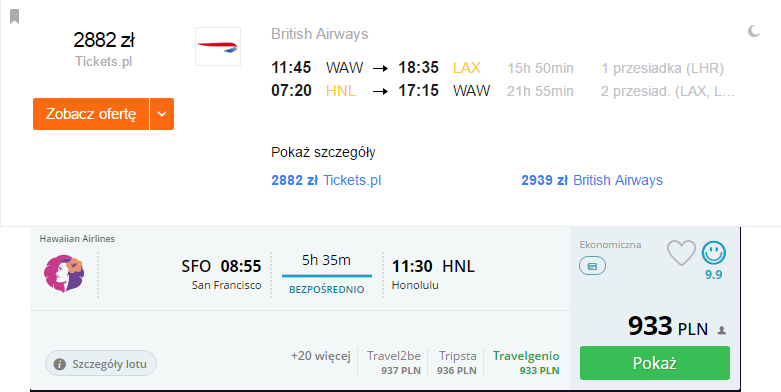Click the 1 przesiadka (LHR) stopover text
This screenshot has width=781, height=392.
[x=662, y=68]
